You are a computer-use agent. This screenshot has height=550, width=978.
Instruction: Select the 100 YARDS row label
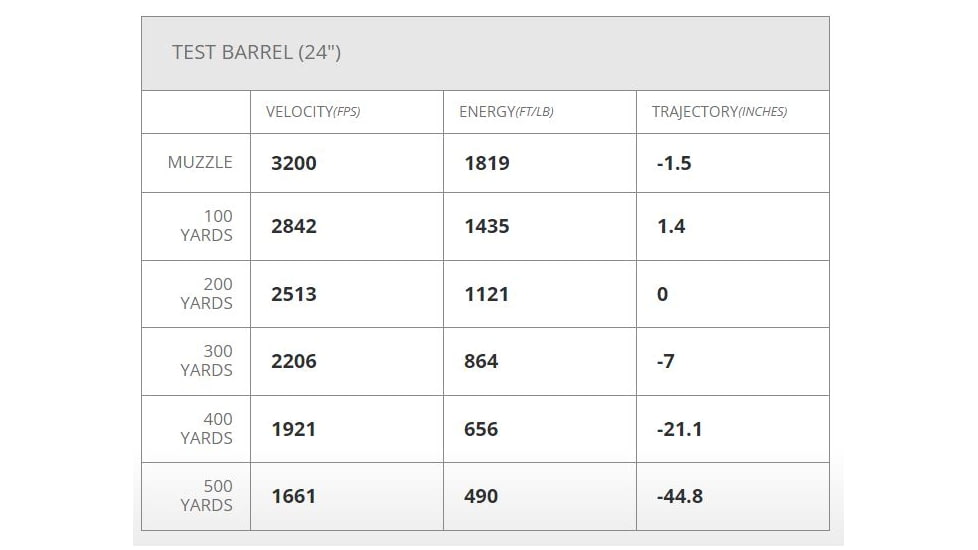pos(207,226)
